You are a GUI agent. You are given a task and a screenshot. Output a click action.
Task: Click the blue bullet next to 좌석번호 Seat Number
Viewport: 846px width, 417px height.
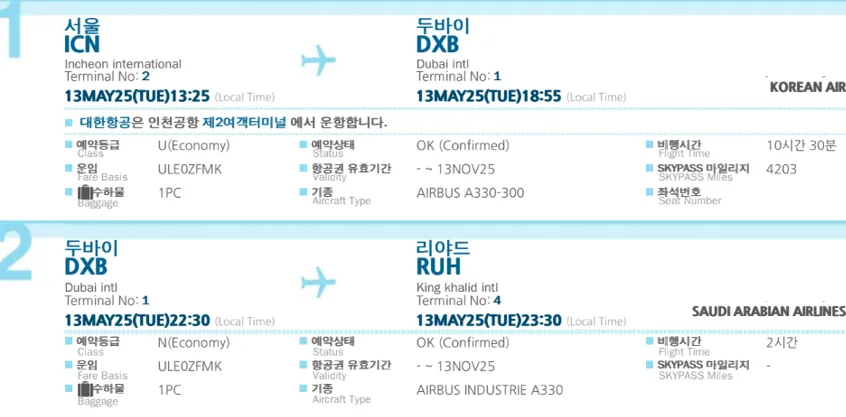coord(650,192)
